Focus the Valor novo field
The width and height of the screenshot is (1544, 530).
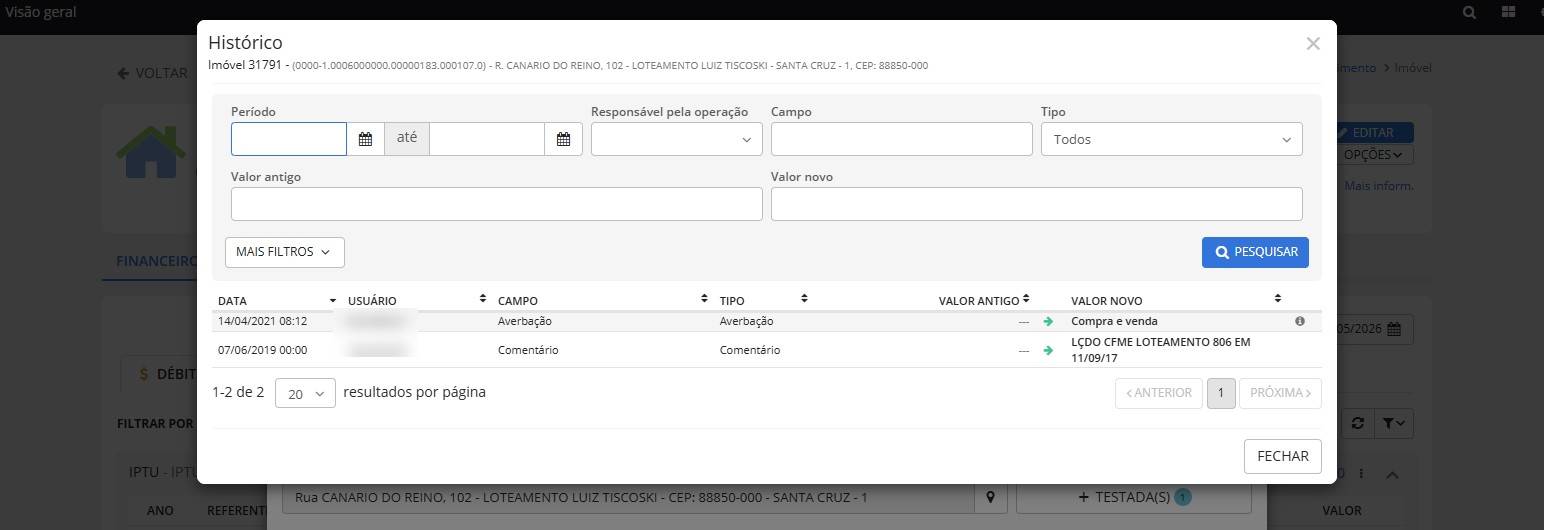(x=1036, y=204)
